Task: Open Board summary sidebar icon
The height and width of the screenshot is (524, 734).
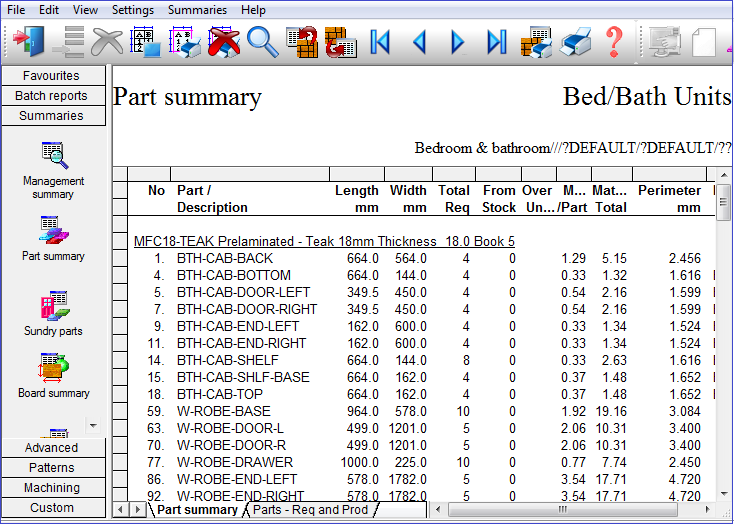Action: (53, 375)
